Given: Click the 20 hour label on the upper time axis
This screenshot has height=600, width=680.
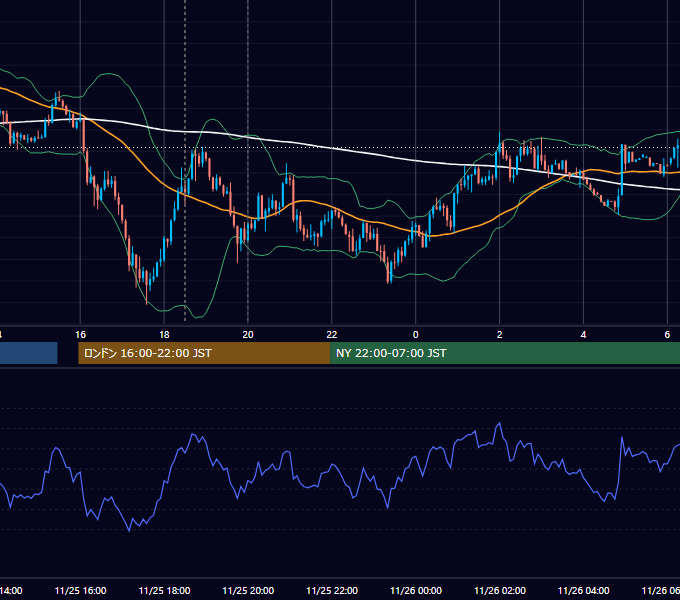Looking at the screenshot, I should [248, 335].
